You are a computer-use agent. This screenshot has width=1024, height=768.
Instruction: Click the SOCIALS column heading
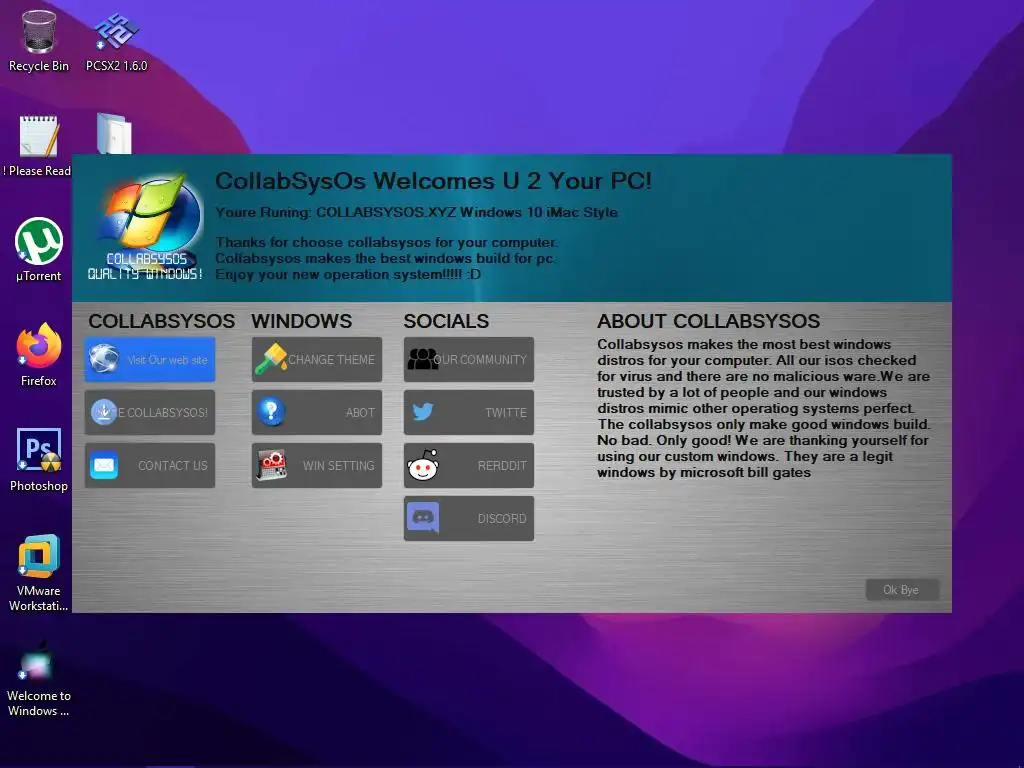pos(446,321)
